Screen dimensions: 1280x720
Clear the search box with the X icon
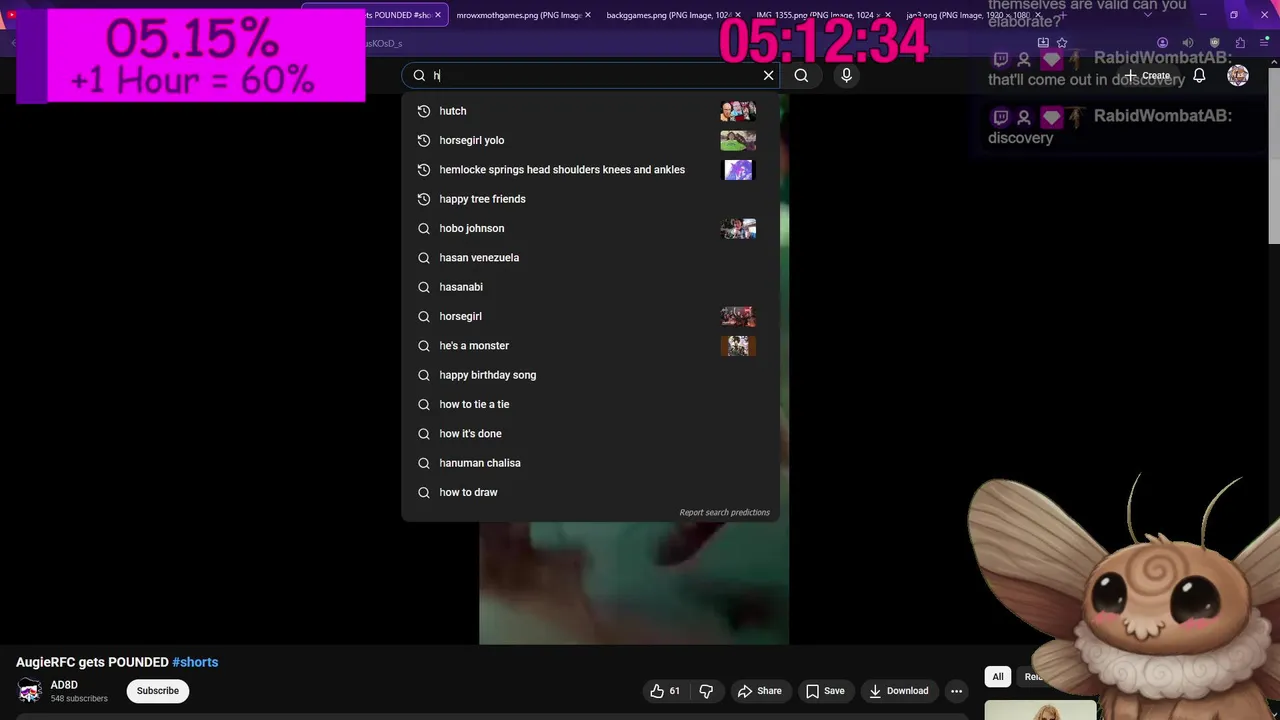[768, 75]
